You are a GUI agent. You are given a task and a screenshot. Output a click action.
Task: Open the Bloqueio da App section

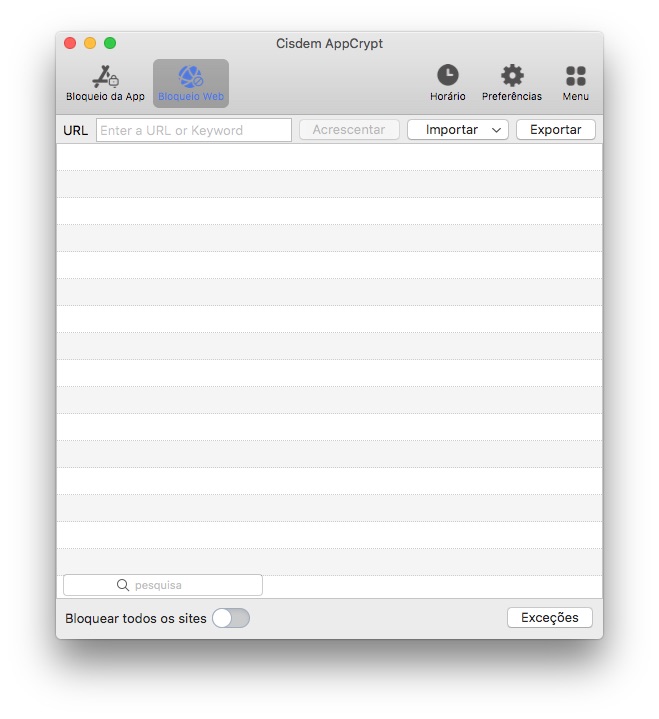[x=105, y=83]
